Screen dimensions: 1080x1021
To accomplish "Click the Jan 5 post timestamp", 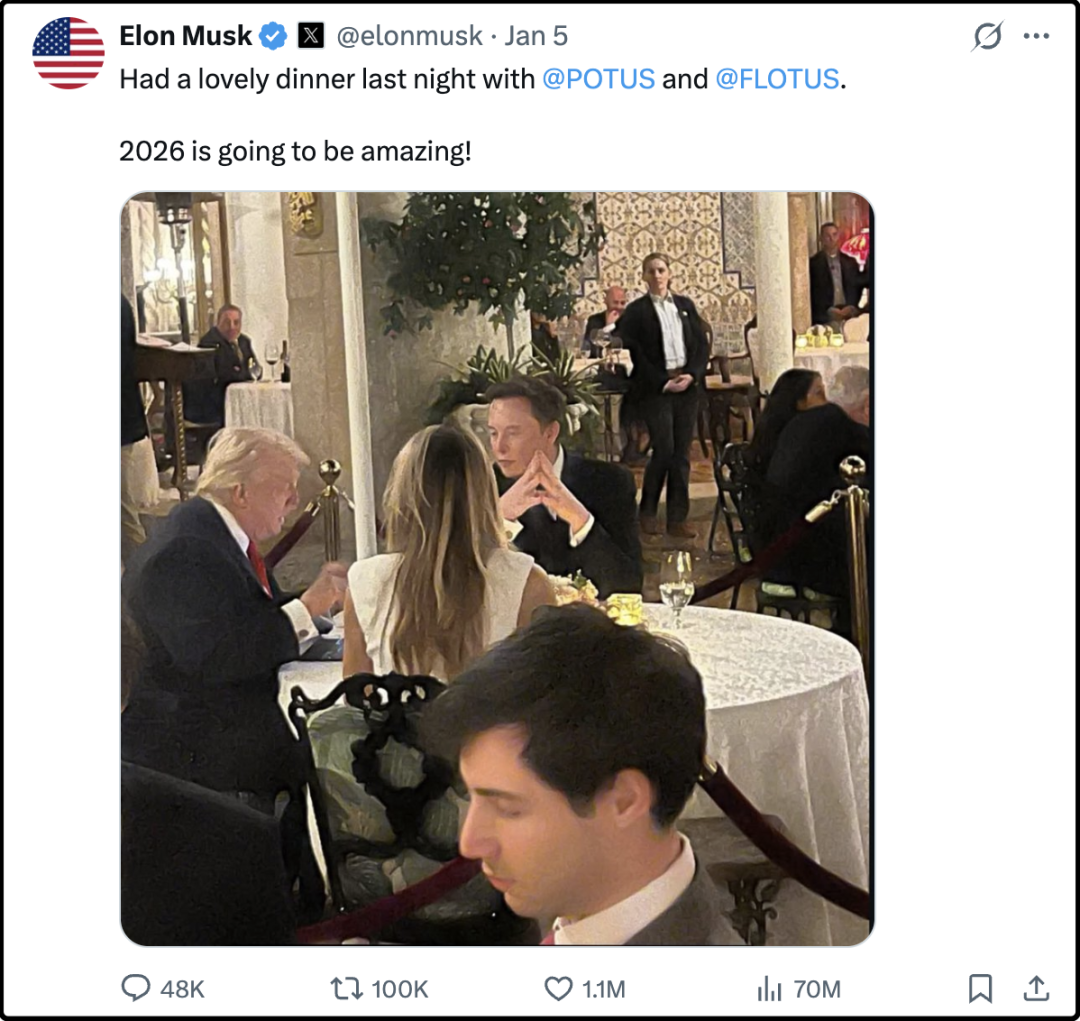I will click(536, 37).
